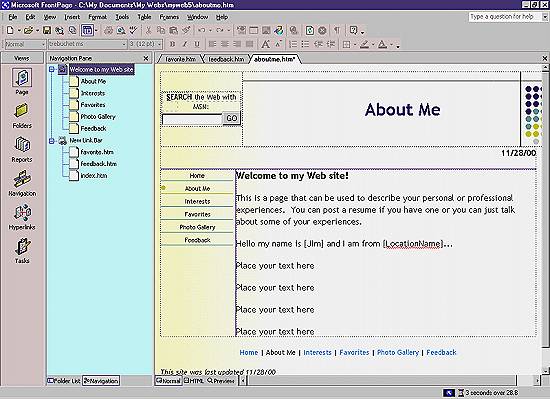550x399 pixels.
Task: Select the Navigation view icon in Views bar
Action: (22, 179)
